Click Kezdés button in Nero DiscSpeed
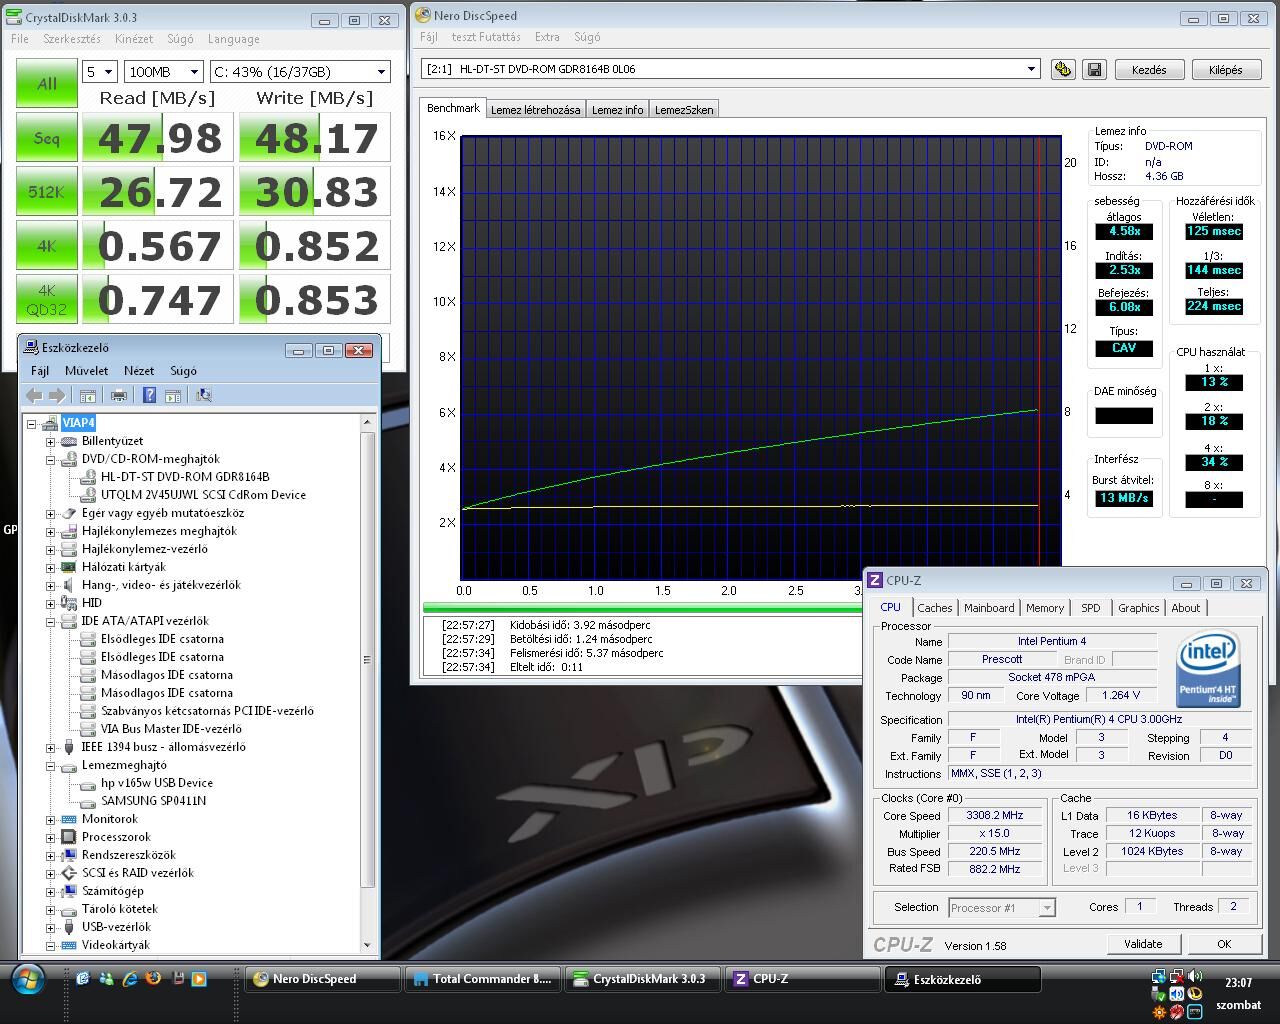The image size is (1280, 1024). click(1148, 70)
